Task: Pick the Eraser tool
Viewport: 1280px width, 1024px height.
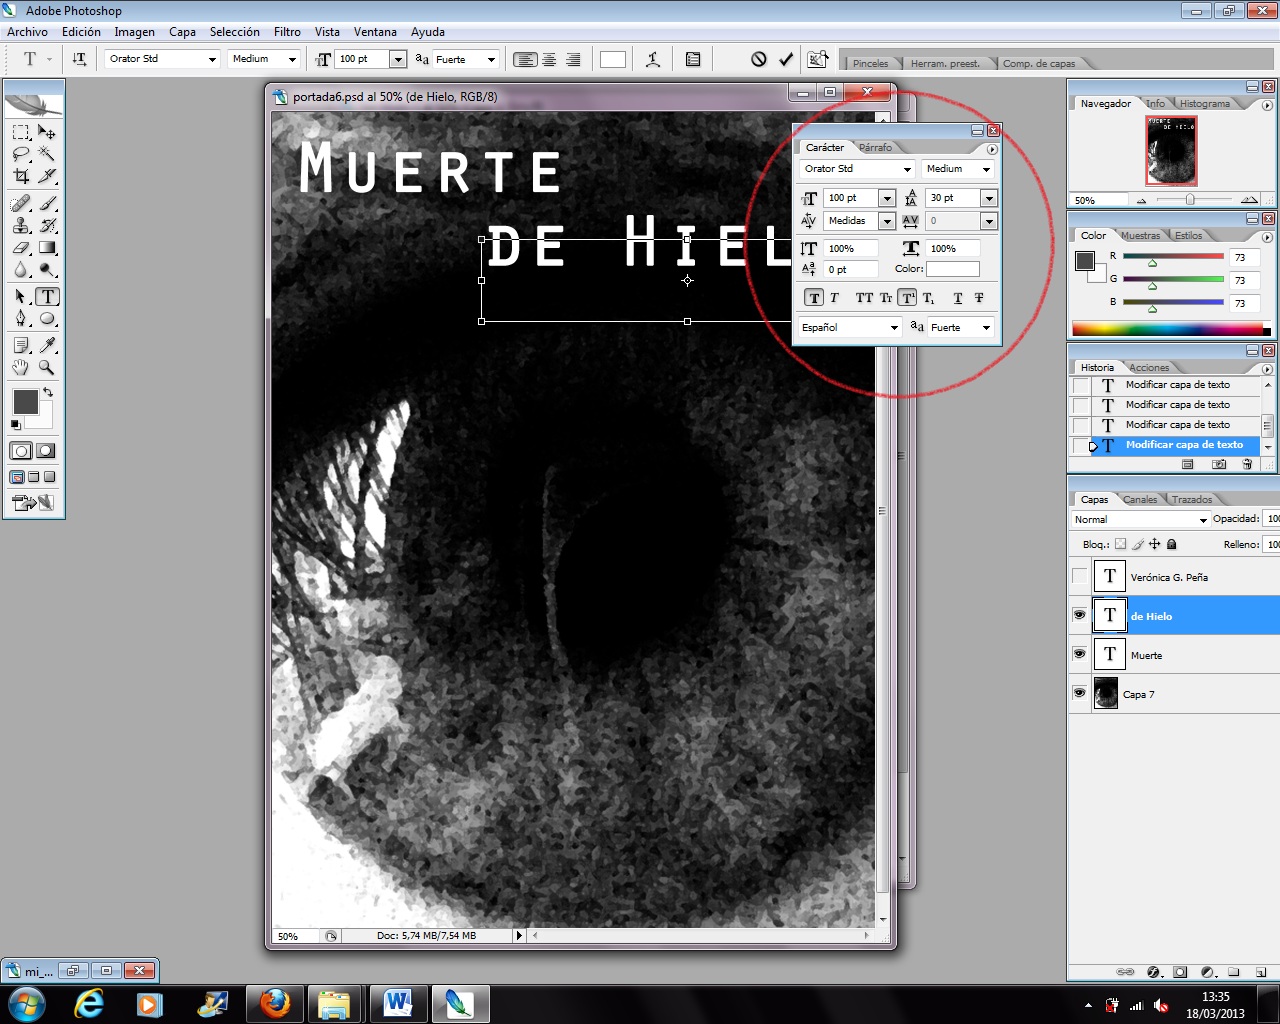Action: pos(21,248)
